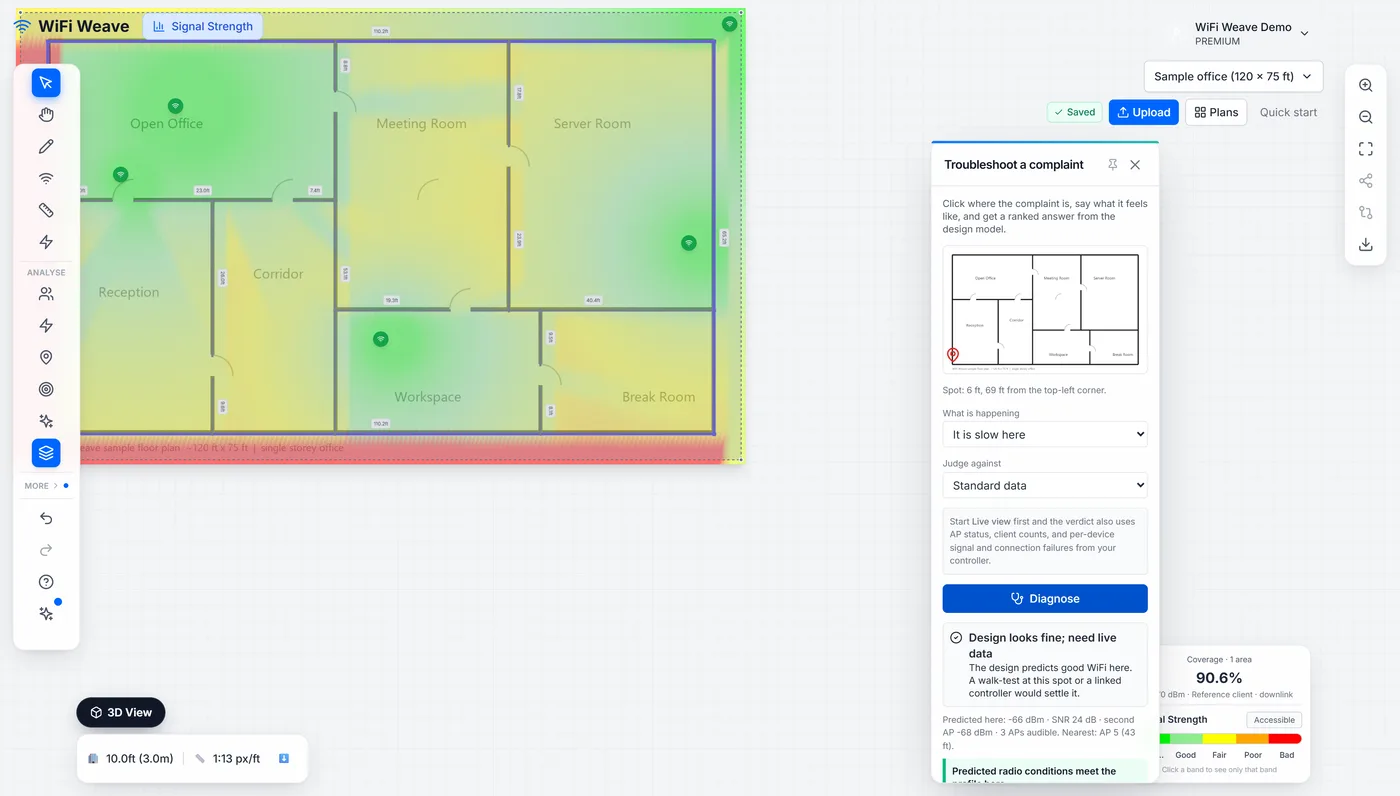Screen dimensions: 1400x796
Task: Click the access point above Open Office label
Action: click(x=175, y=106)
